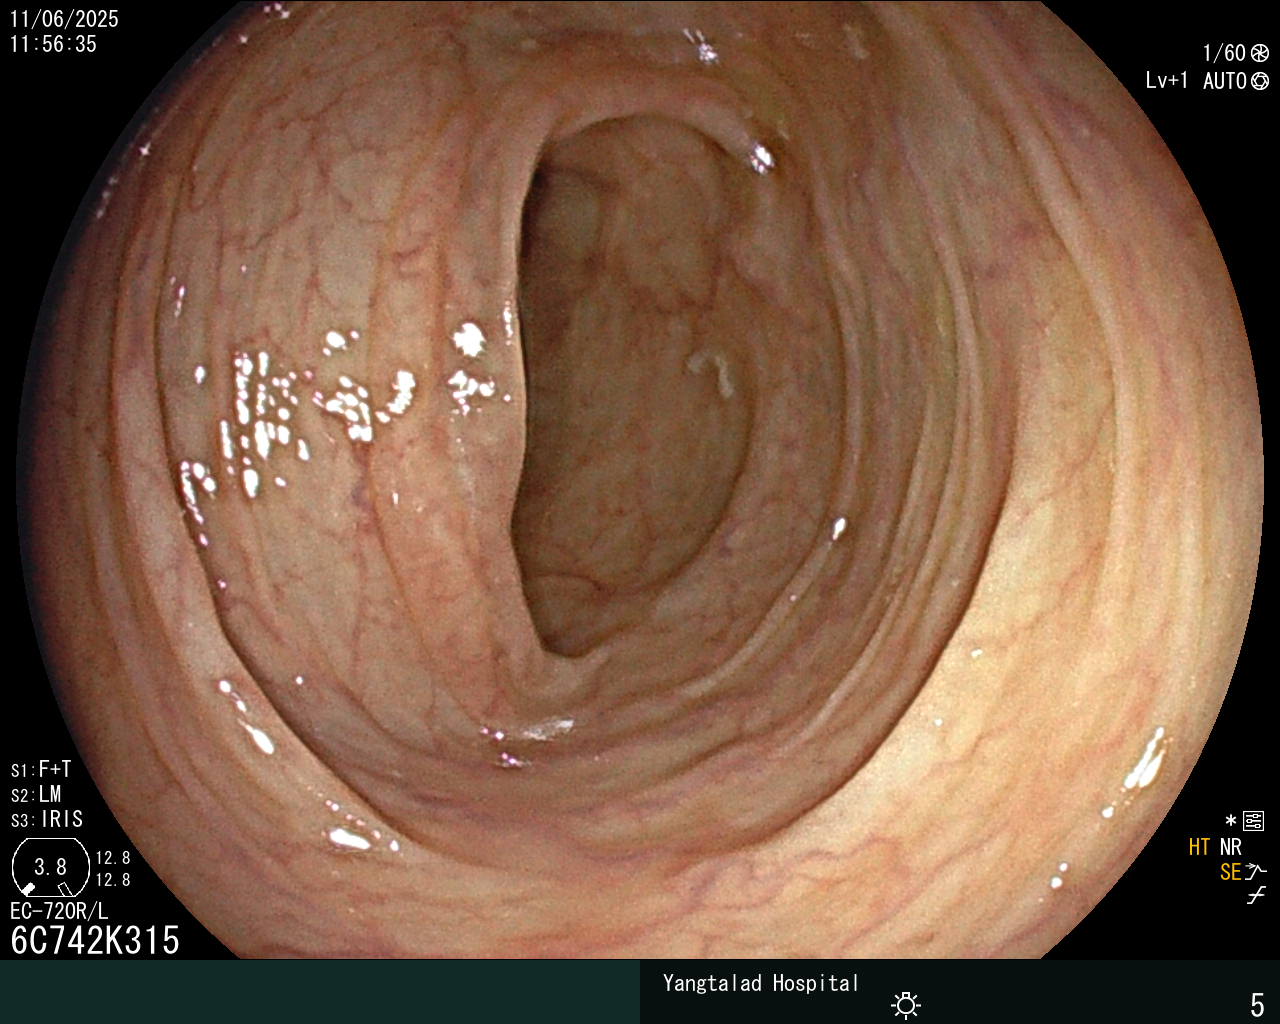Click the tone curve icon beside SE
The width and height of the screenshot is (1280, 1024).
[x=1256, y=872]
